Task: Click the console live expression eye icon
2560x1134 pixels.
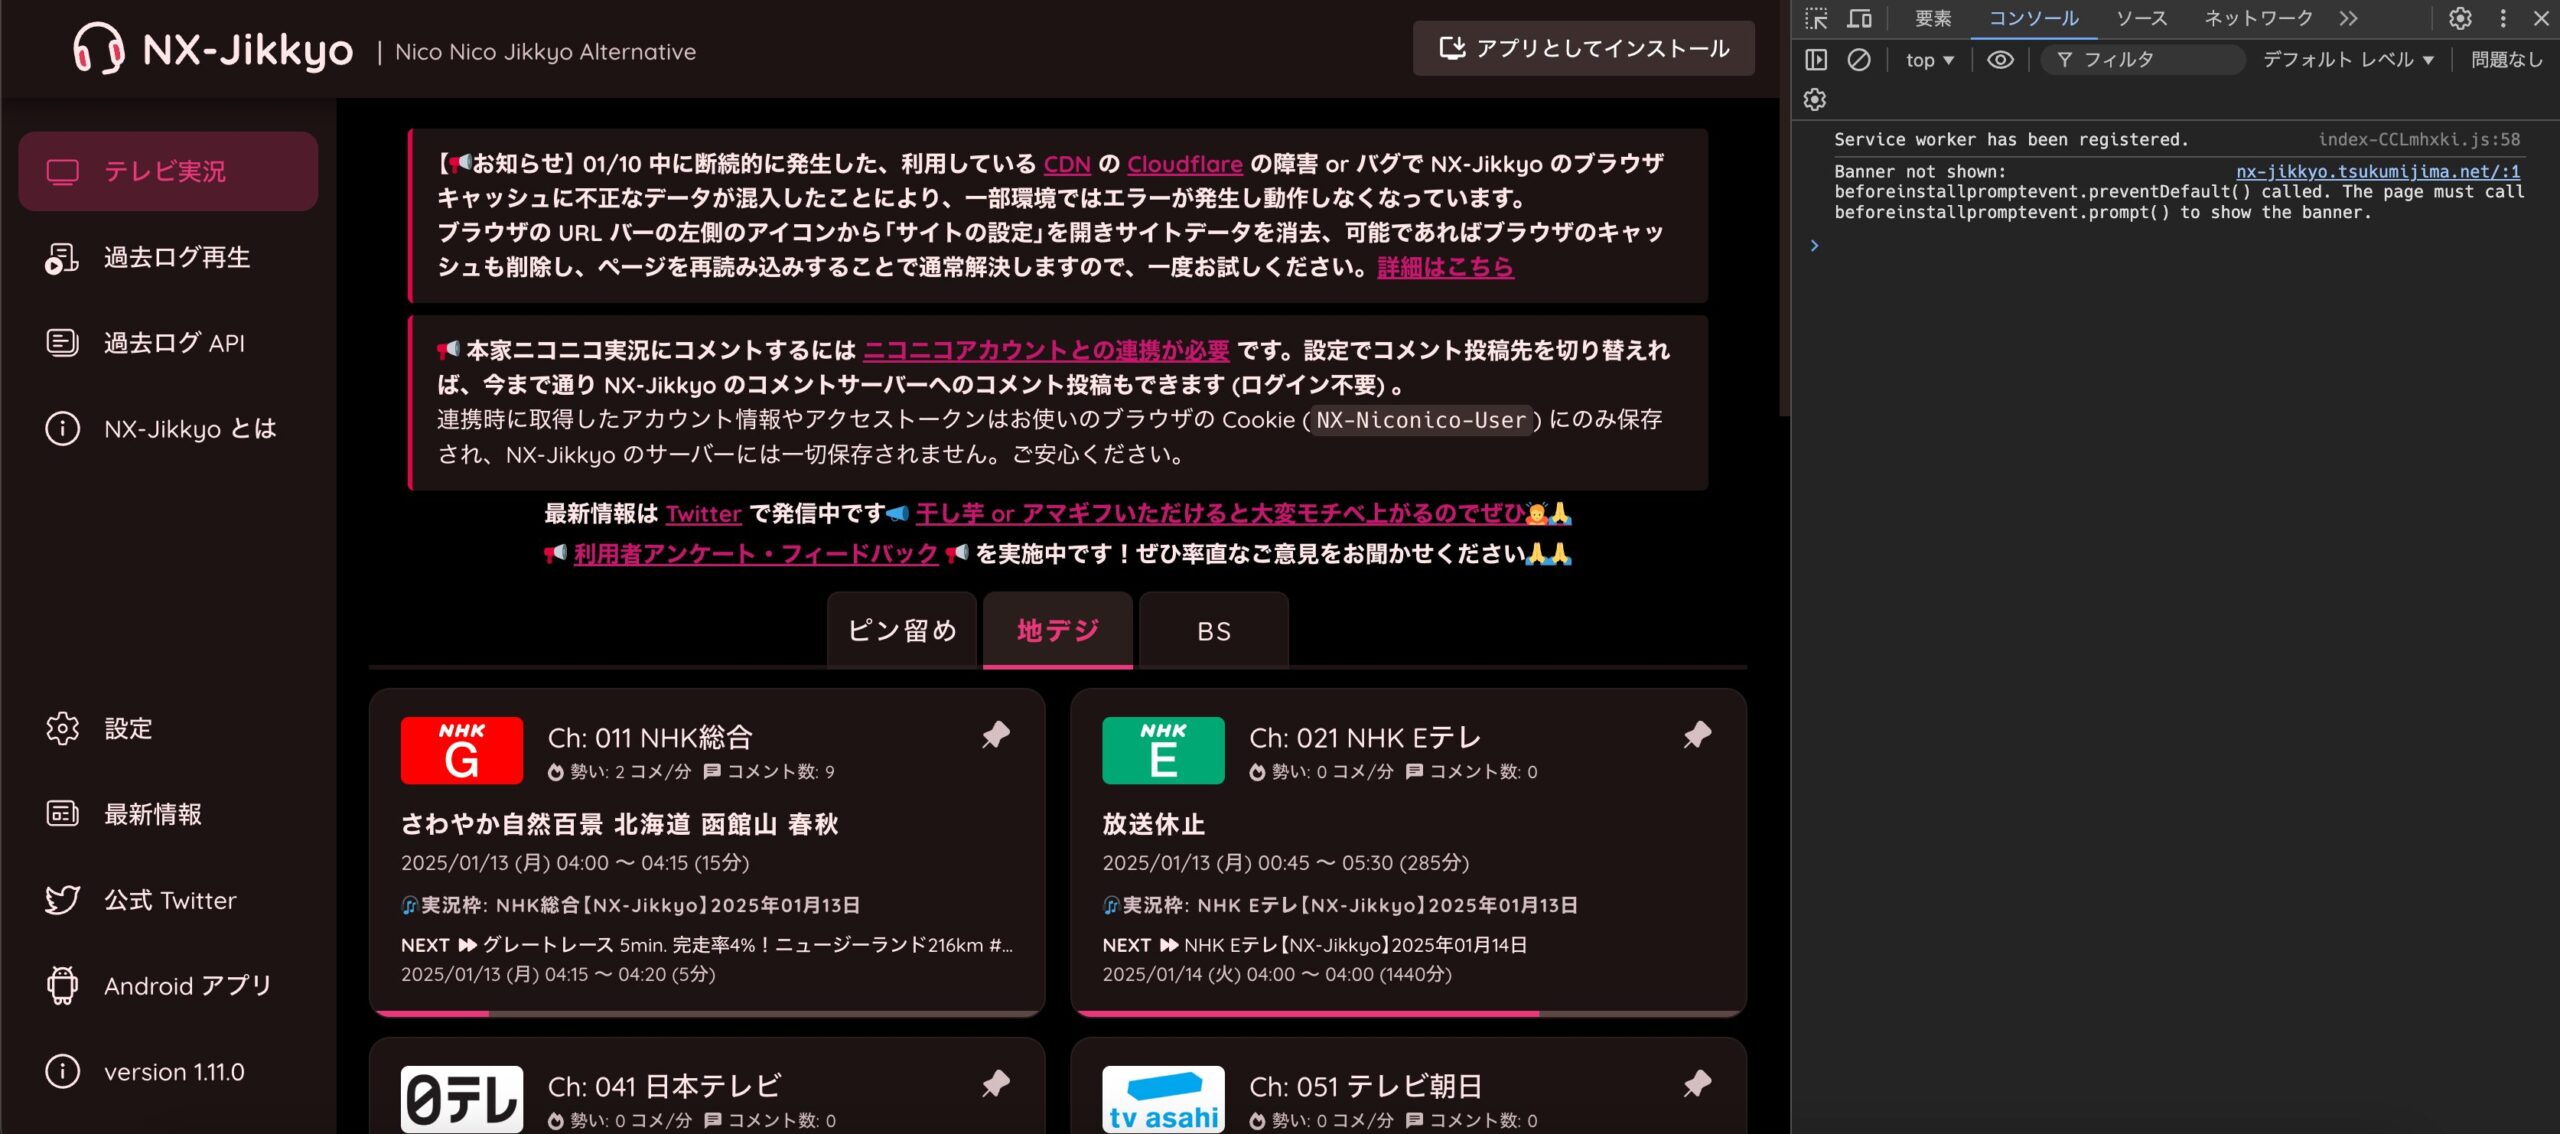Action: [x=2000, y=60]
